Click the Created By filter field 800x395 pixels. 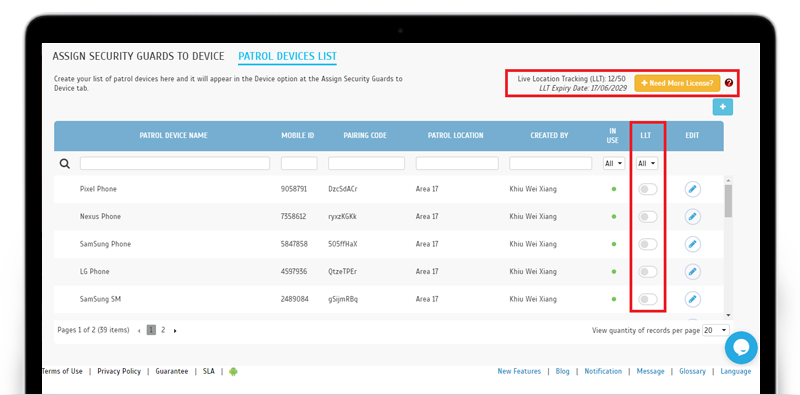click(x=551, y=163)
